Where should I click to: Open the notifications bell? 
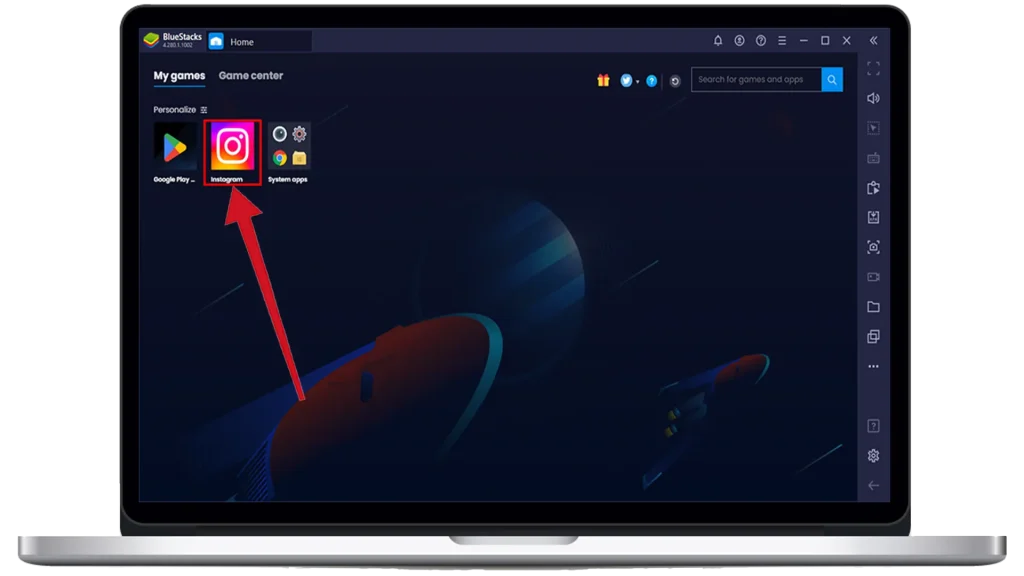pyautogui.click(x=718, y=40)
